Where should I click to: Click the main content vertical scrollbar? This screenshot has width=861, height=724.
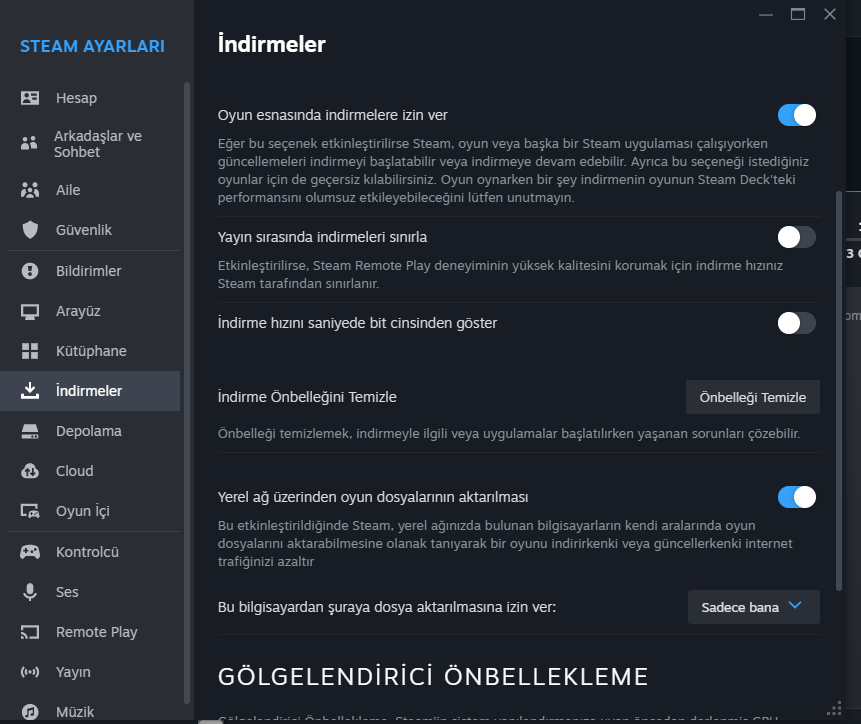click(x=838, y=391)
